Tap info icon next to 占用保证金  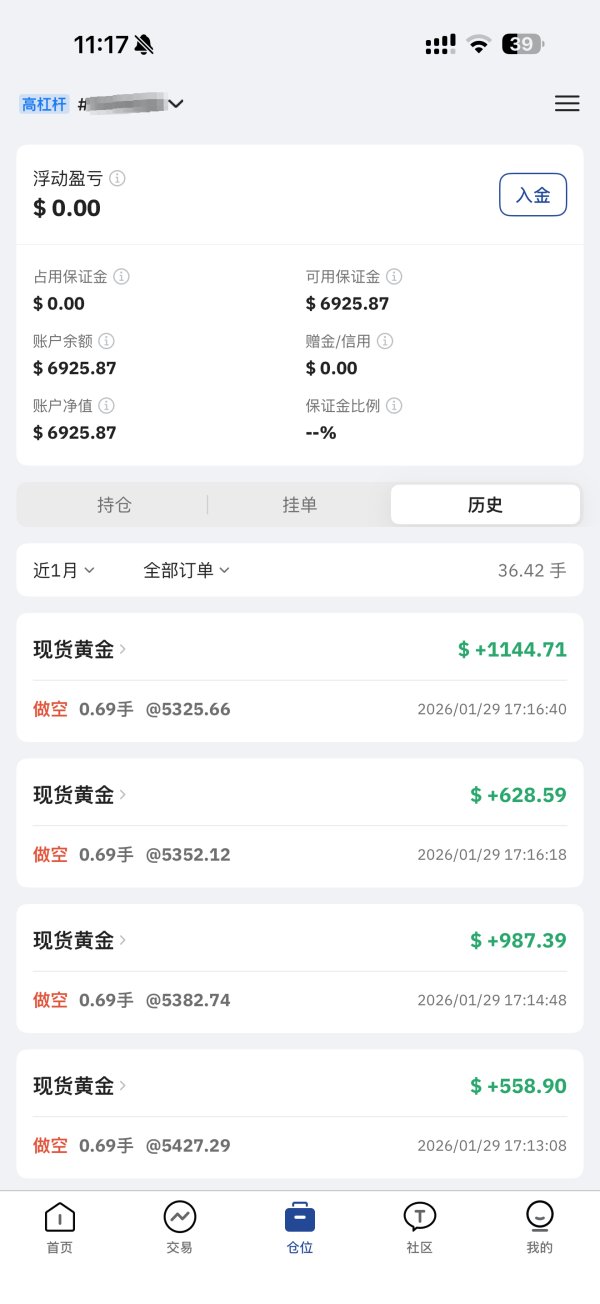[x=122, y=277]
